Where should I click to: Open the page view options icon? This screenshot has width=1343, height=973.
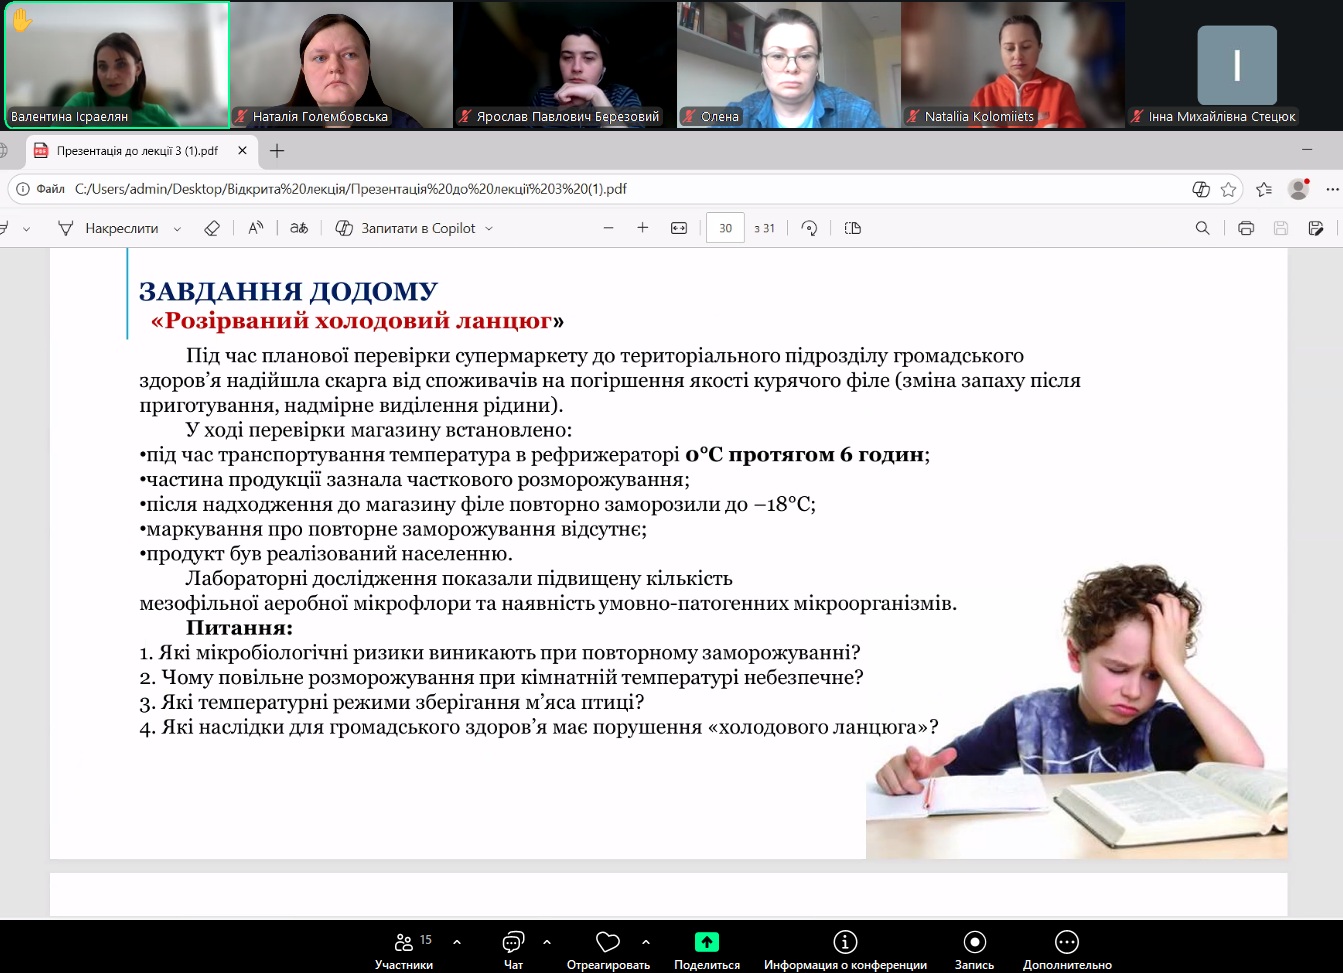853,228
